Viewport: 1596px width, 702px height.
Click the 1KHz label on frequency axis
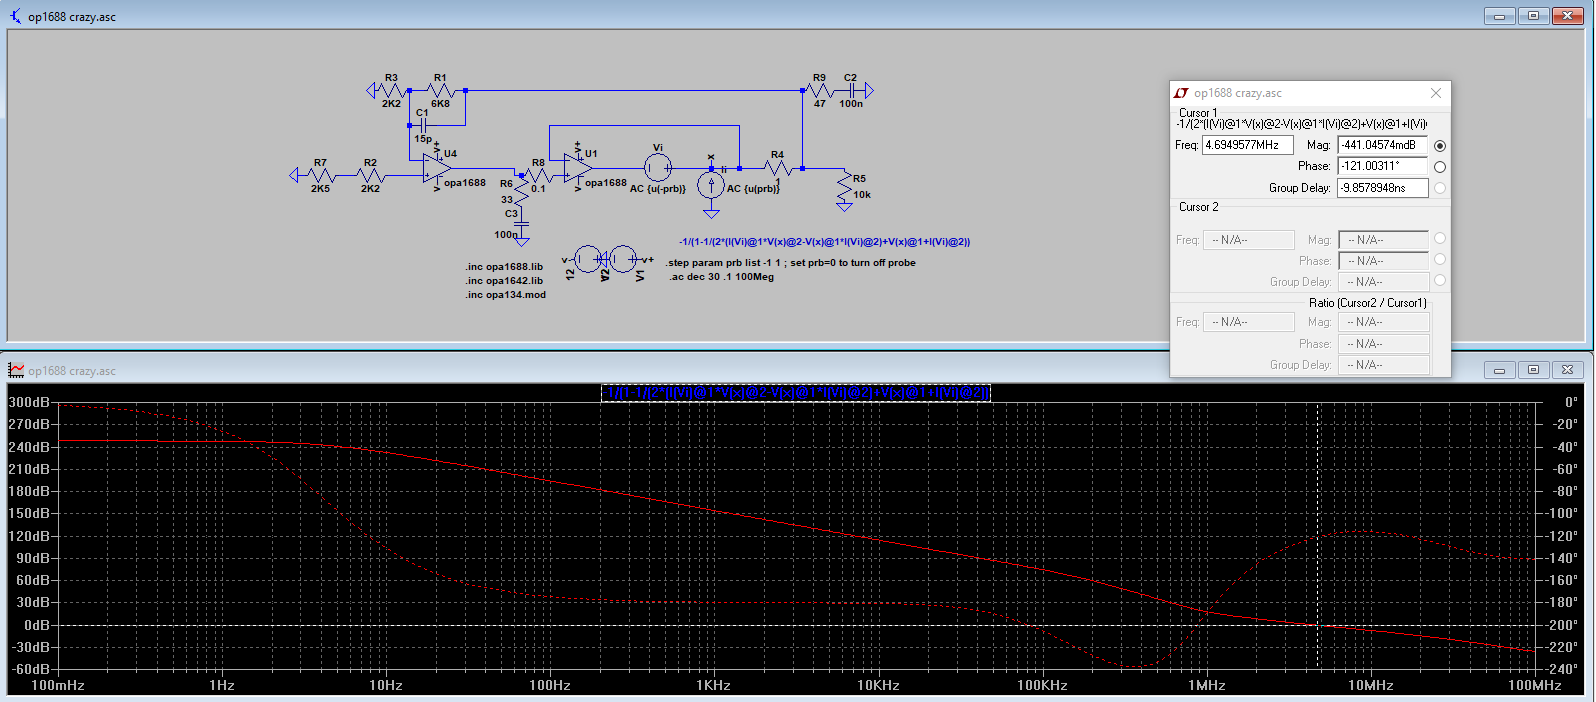point(714,685)
